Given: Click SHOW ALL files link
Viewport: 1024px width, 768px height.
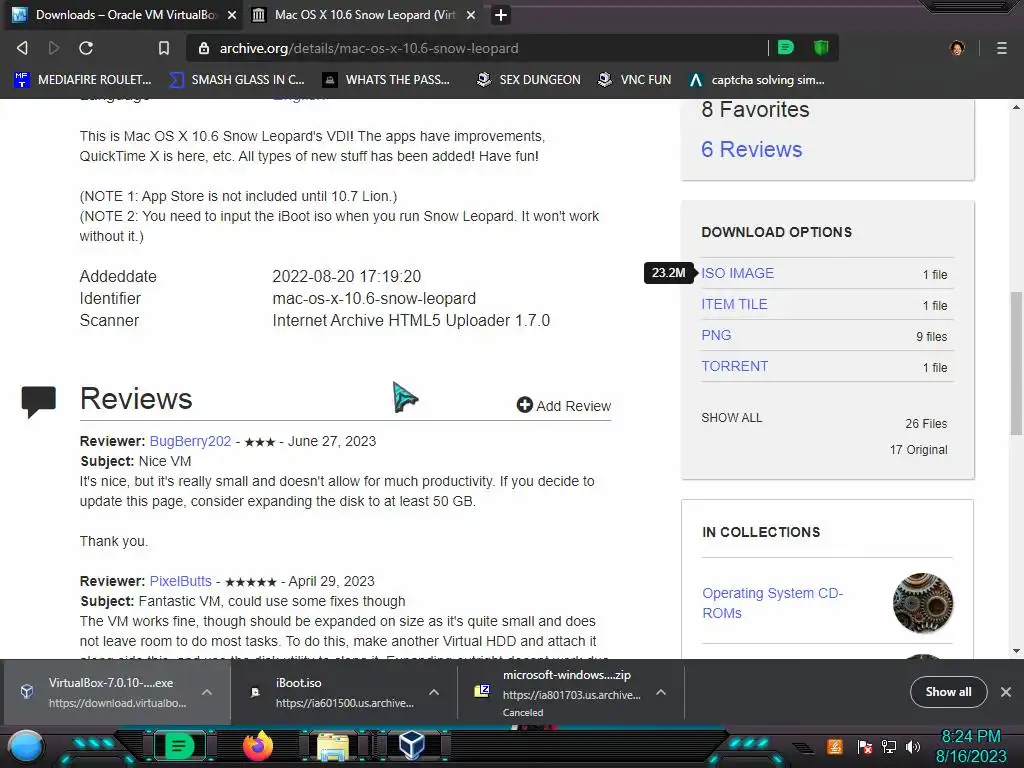Looking at the screenshot, I should point(731,418).
